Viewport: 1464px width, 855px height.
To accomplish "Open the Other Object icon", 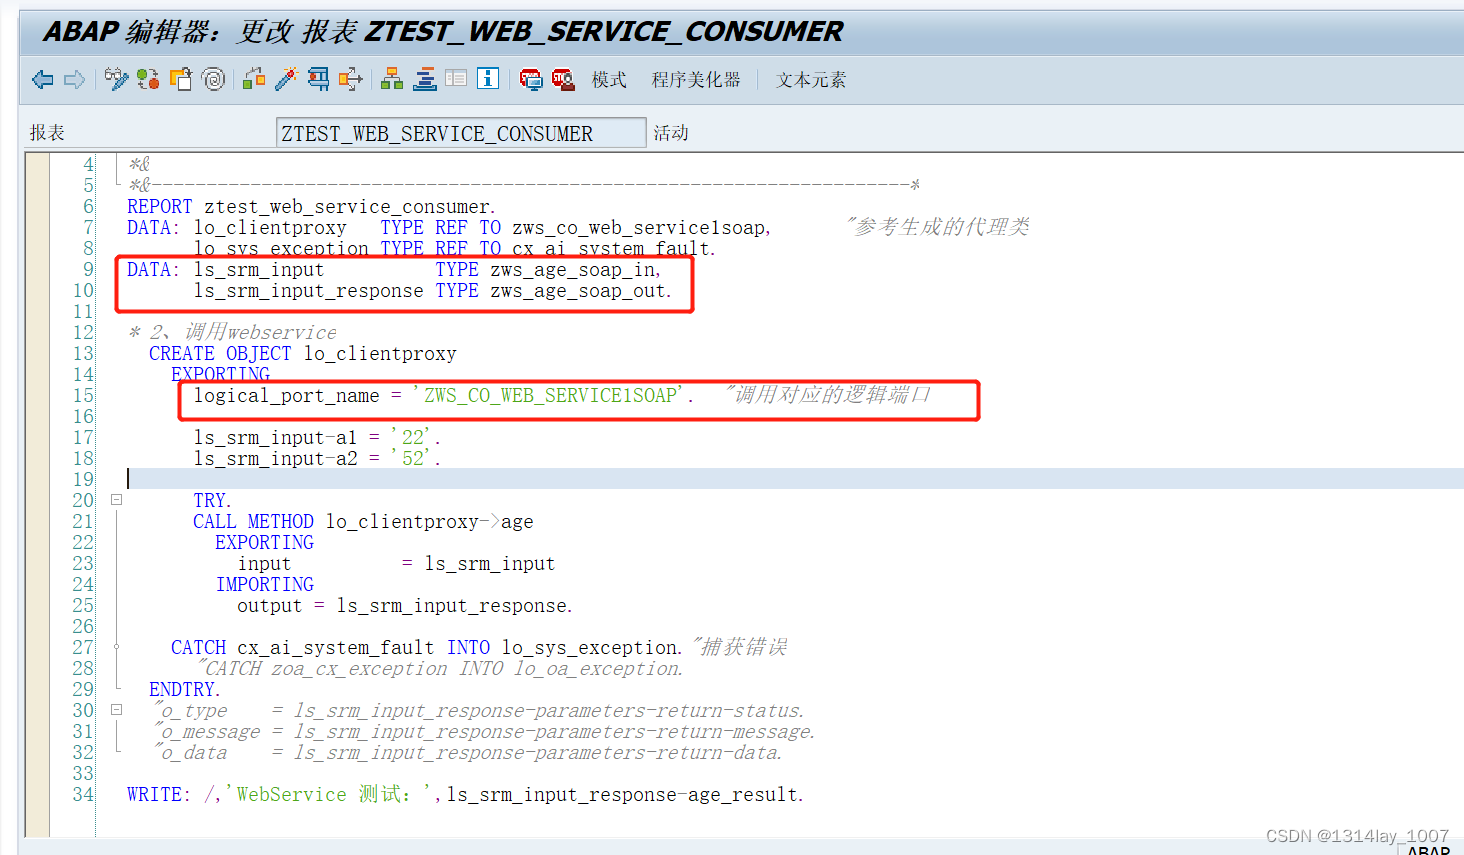I will [x=181, y=79].
